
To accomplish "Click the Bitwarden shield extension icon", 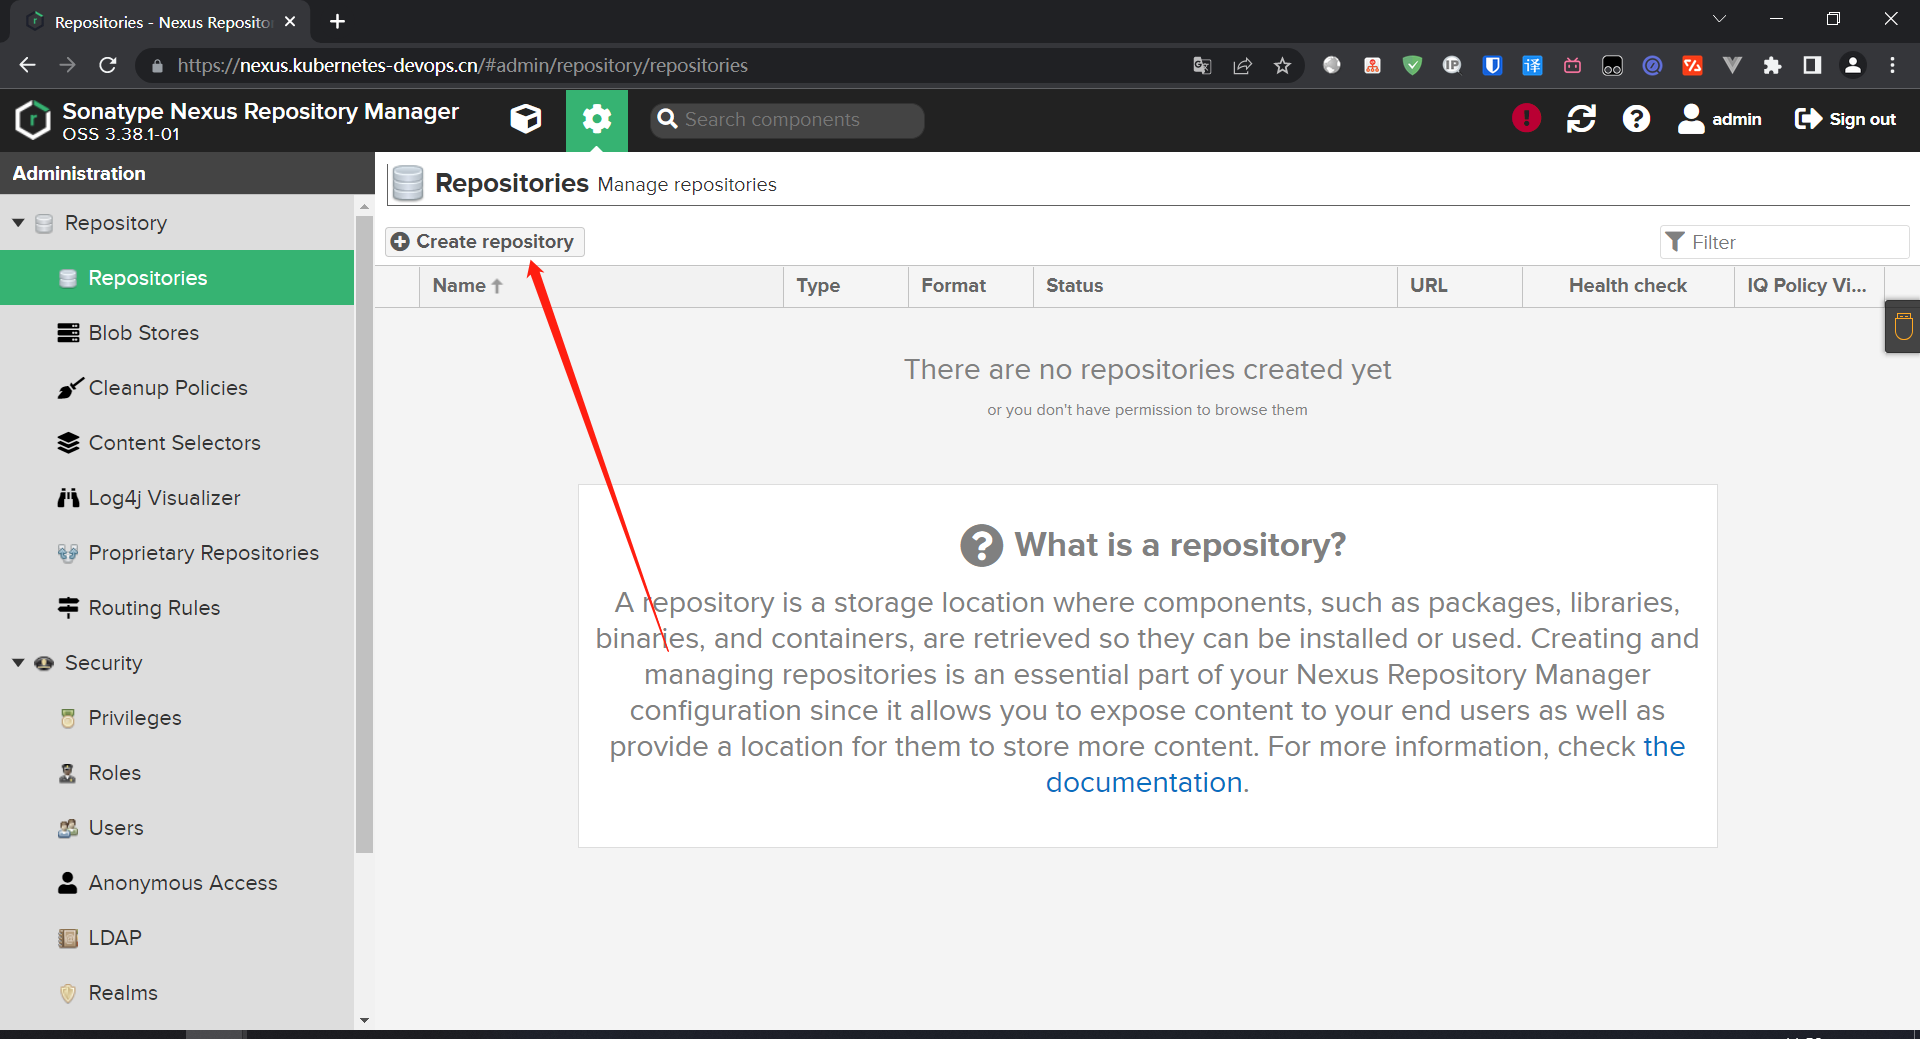I will pyautogui.click(x=1492, y=66).
